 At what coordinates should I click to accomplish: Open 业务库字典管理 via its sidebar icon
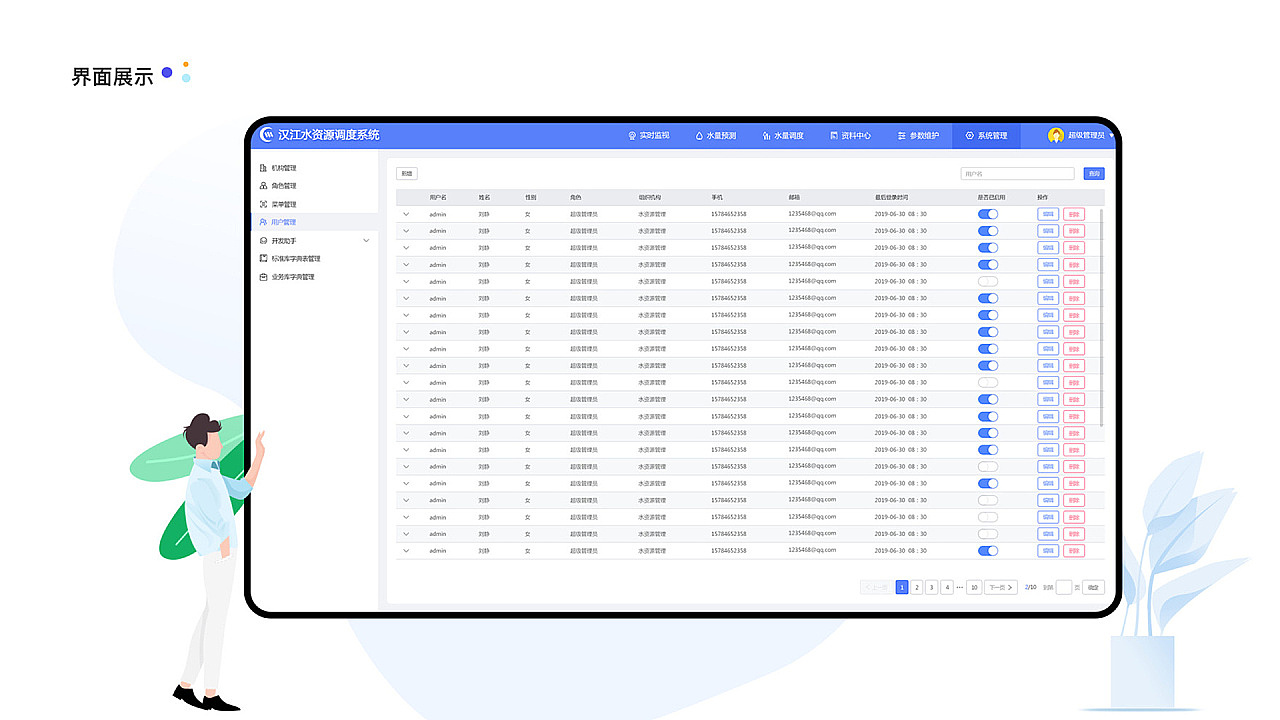[263, 277]
